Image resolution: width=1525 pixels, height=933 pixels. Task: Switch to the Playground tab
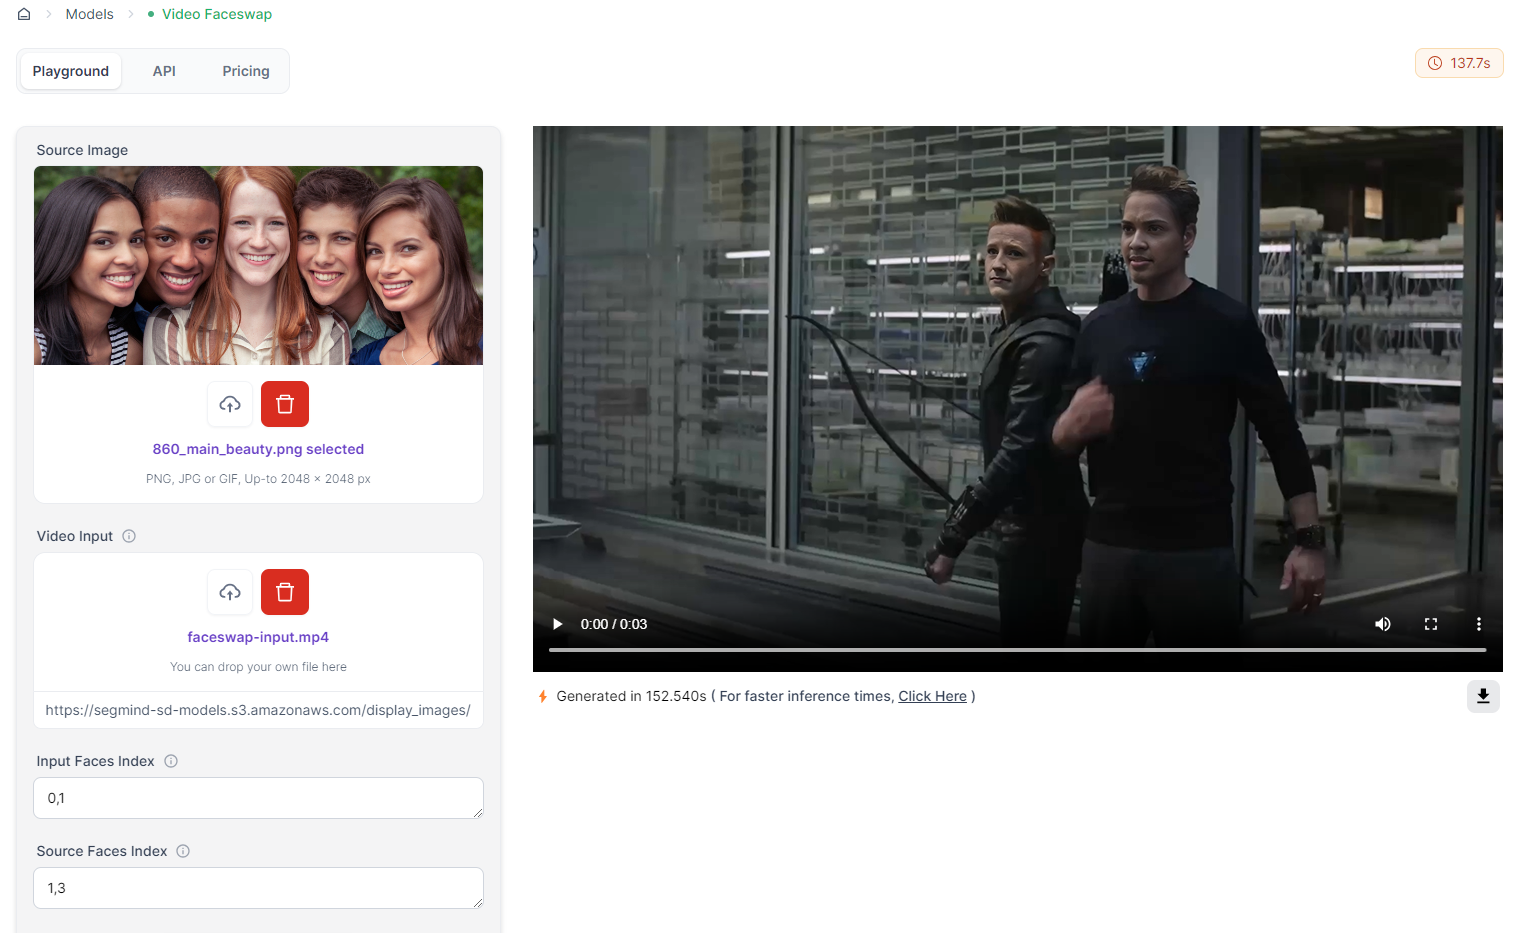coord(71,71)
